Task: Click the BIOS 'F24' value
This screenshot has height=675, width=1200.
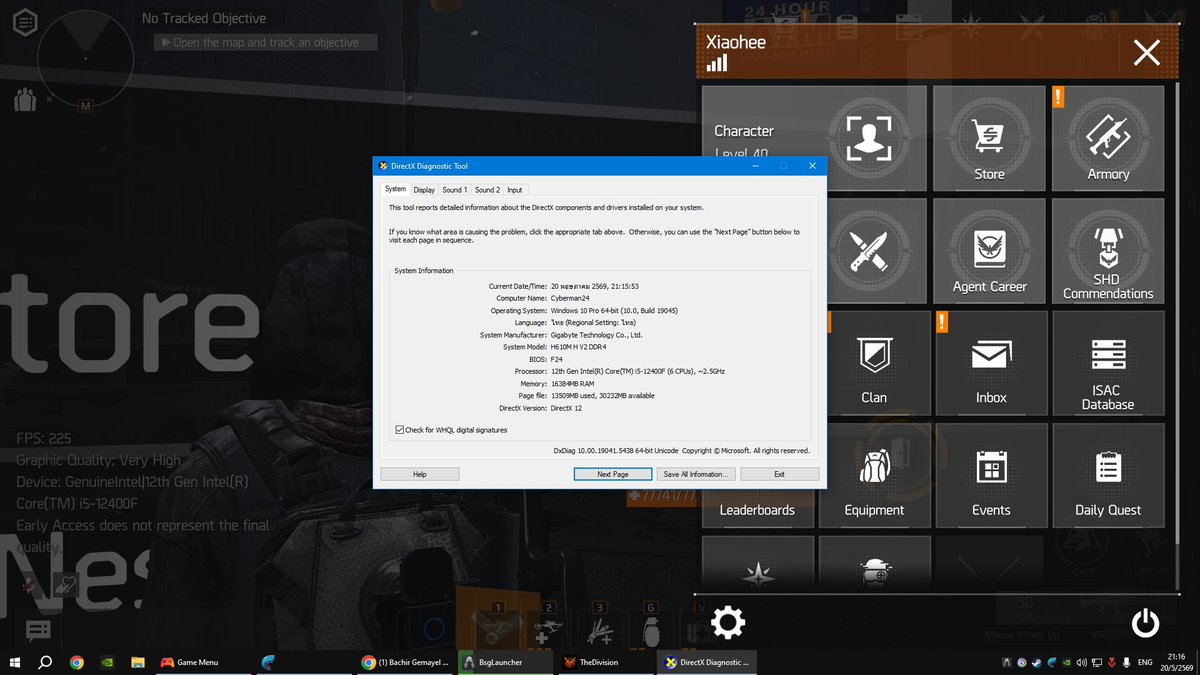Action: [557, 359]
